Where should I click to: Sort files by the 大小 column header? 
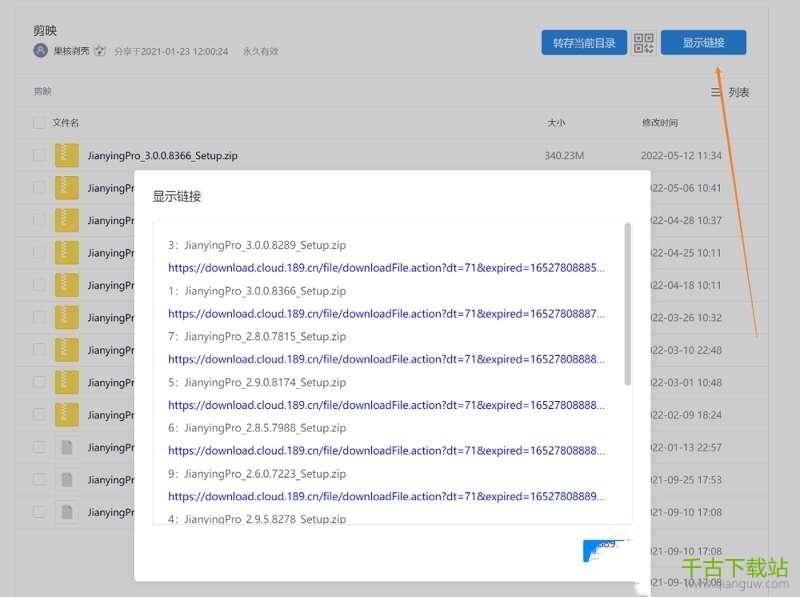[556, 123]
